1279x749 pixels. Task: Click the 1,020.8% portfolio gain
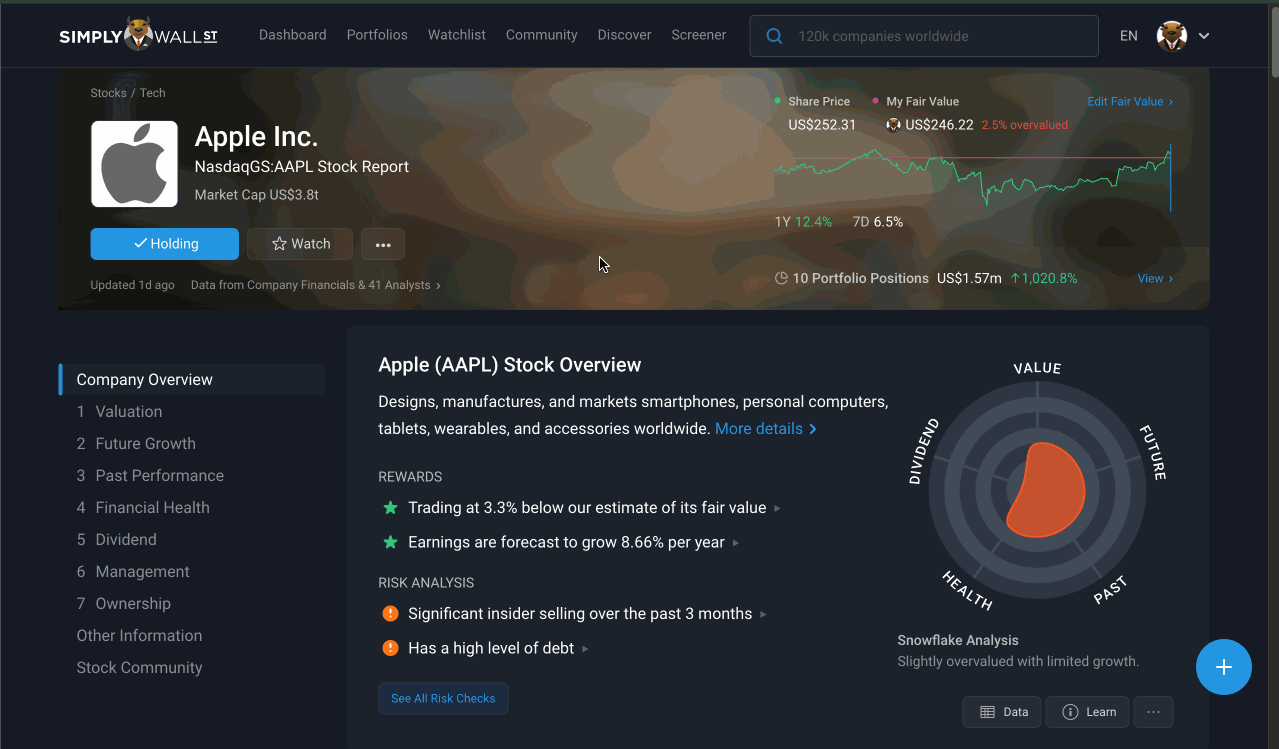click(x=1044, y=279)
